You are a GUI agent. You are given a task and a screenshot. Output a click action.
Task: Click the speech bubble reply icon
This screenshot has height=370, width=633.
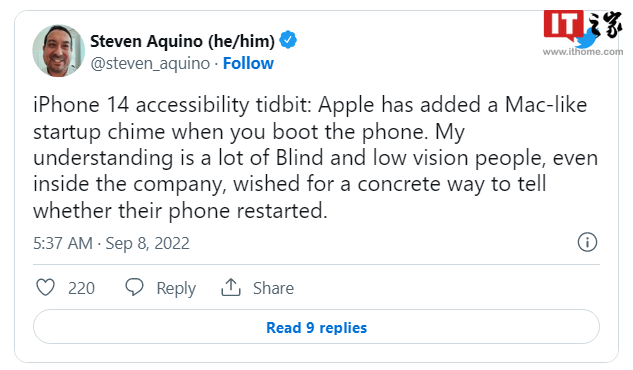134,287
